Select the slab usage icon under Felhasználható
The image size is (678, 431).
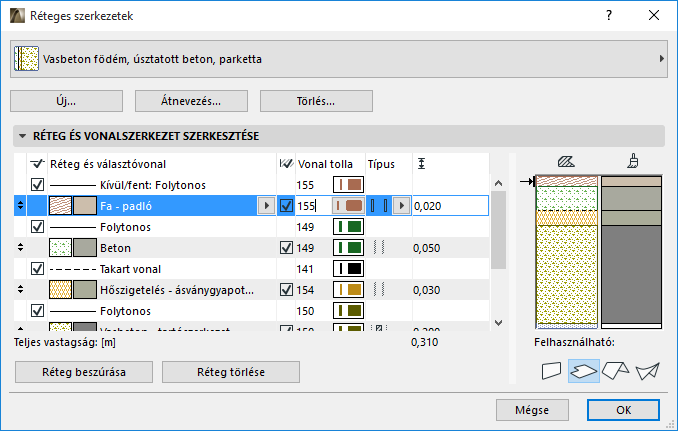[584, 370]
